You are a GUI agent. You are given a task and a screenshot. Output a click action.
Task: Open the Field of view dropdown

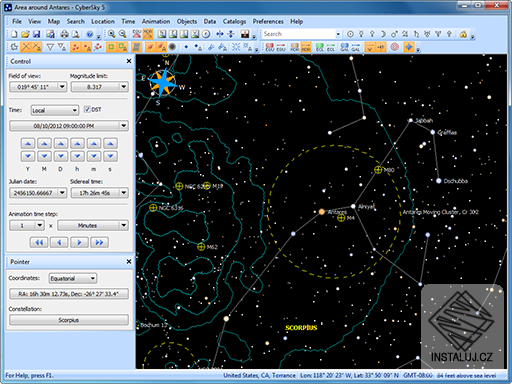click(62, 87)
